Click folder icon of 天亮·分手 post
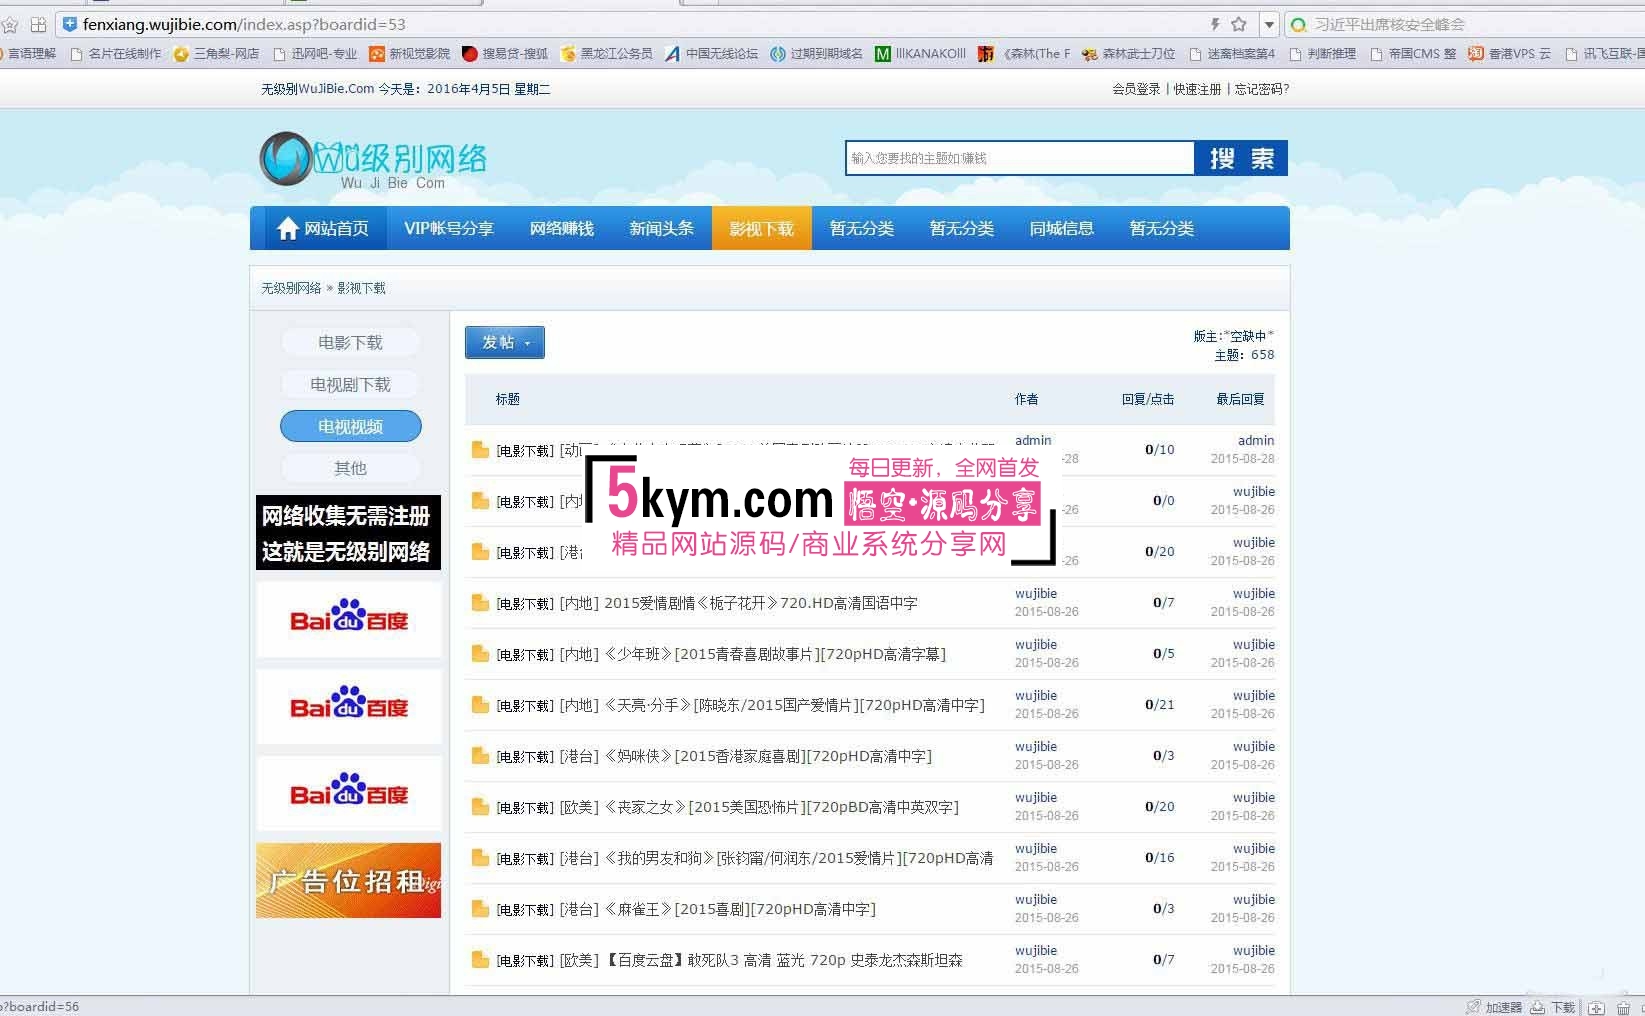This screenshot has width=1645, height=1016. click(480, 705)
